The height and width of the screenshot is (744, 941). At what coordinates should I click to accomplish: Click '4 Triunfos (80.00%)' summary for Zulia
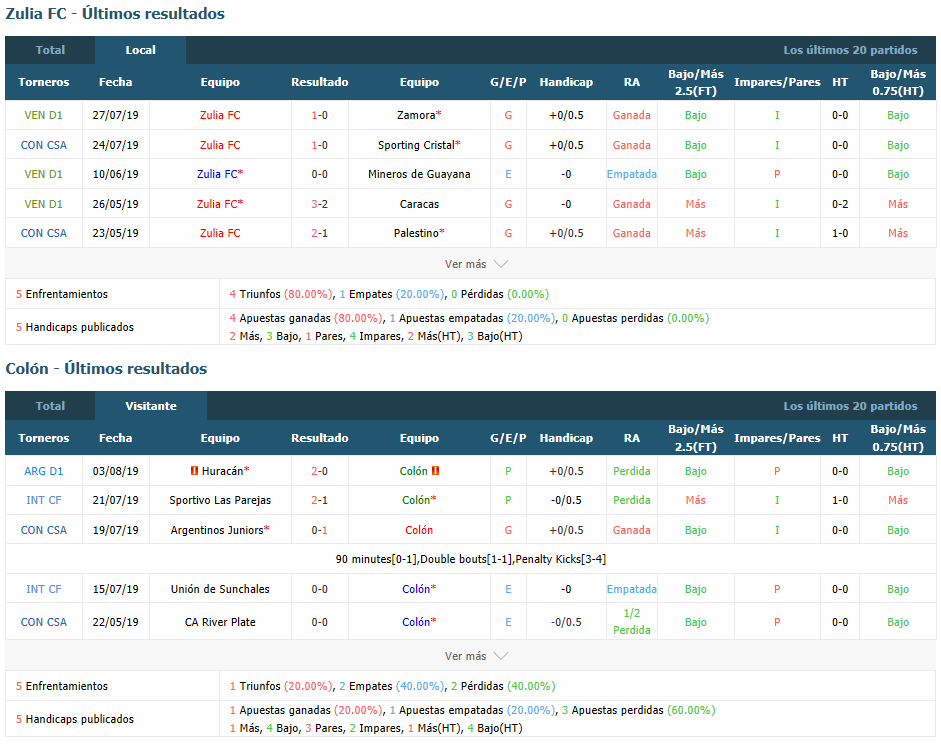click(280, 294)
